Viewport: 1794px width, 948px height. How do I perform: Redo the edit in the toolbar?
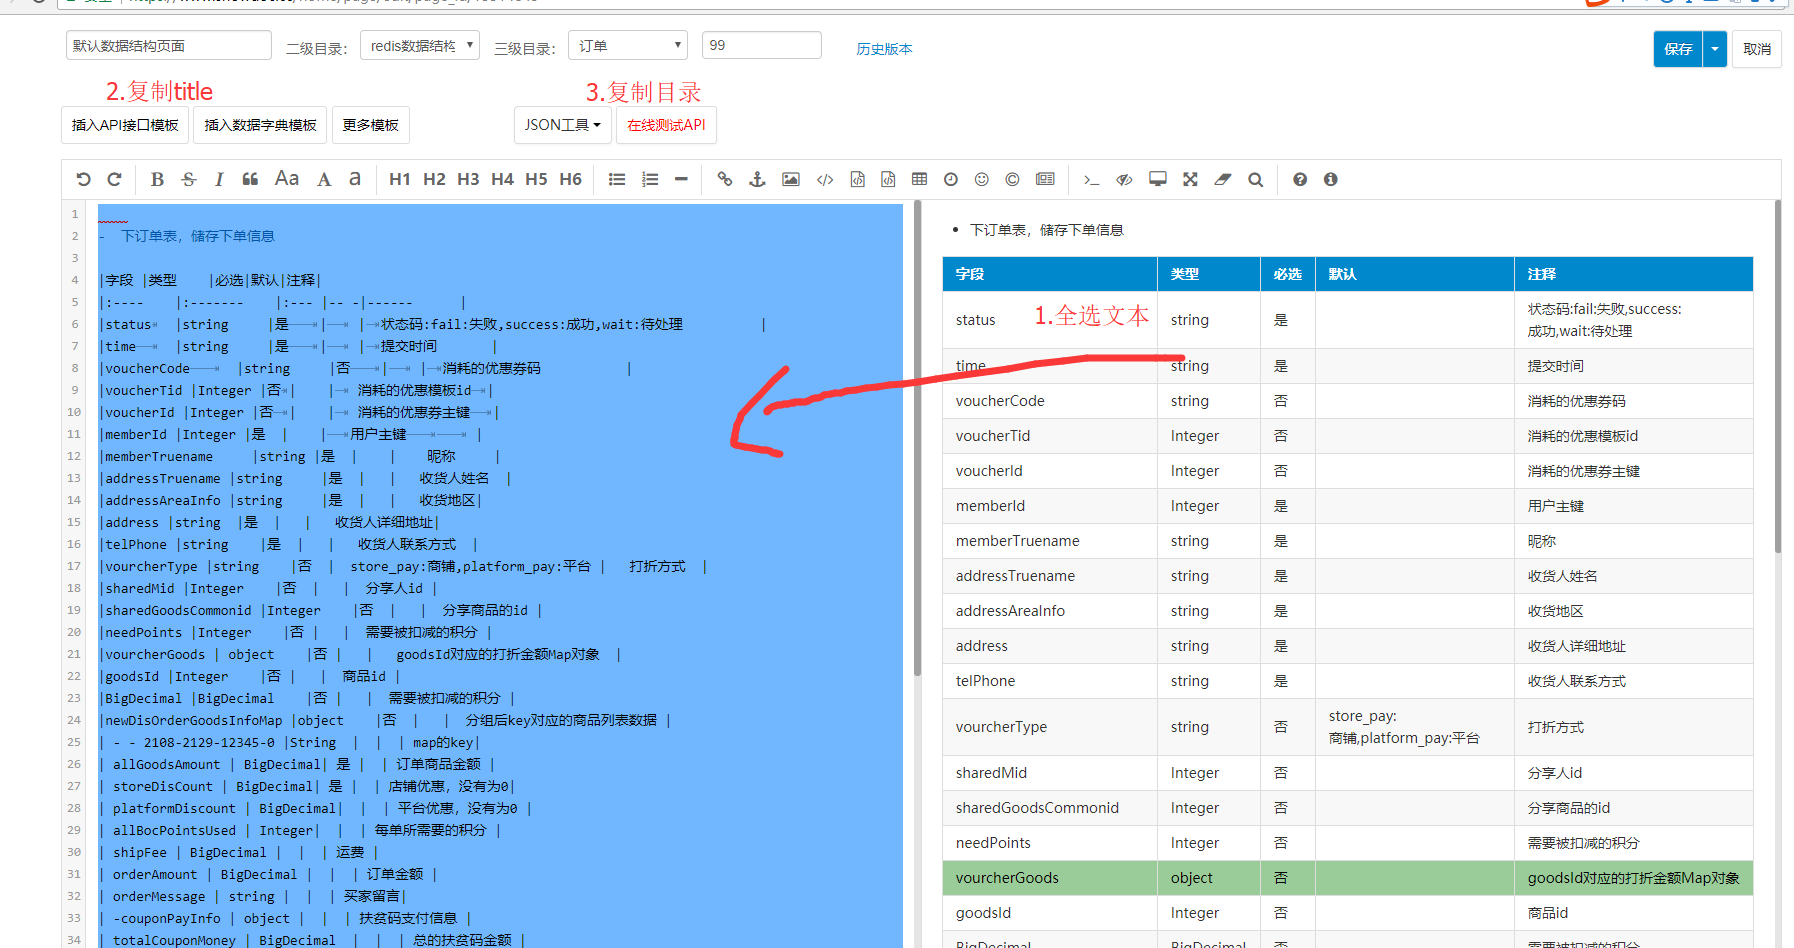pos(114,179)
